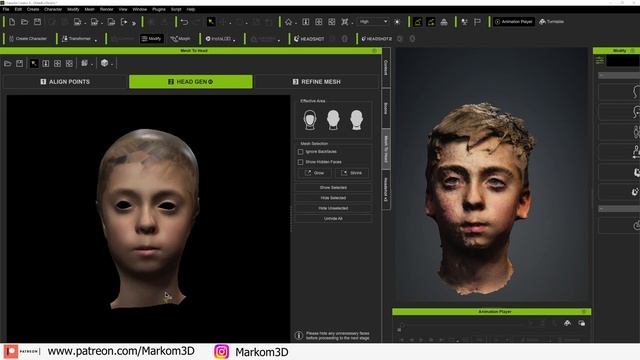640x360 pixels.
Task: Click the Shrink selection button
Action: [x=352, y=173]
